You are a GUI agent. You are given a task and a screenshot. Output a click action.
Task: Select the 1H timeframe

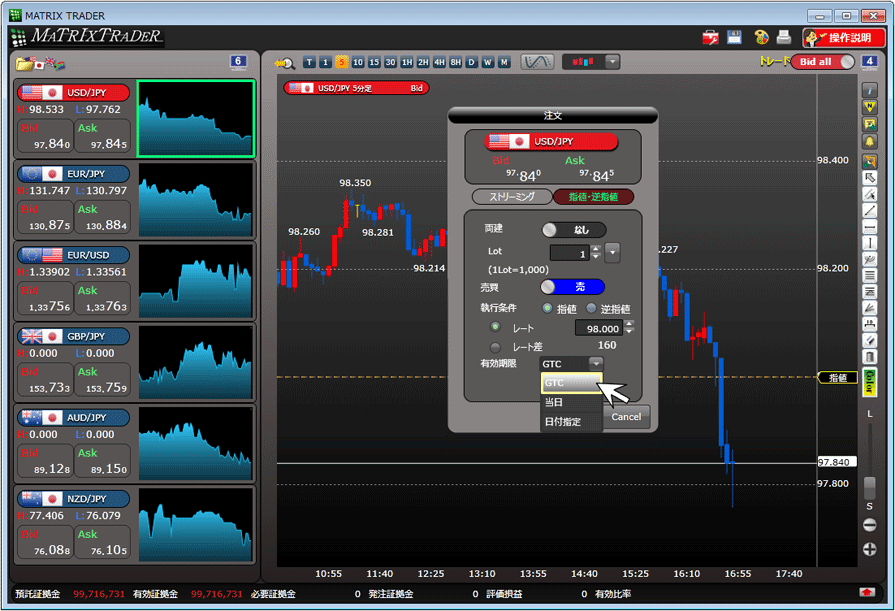coord(406,62)
